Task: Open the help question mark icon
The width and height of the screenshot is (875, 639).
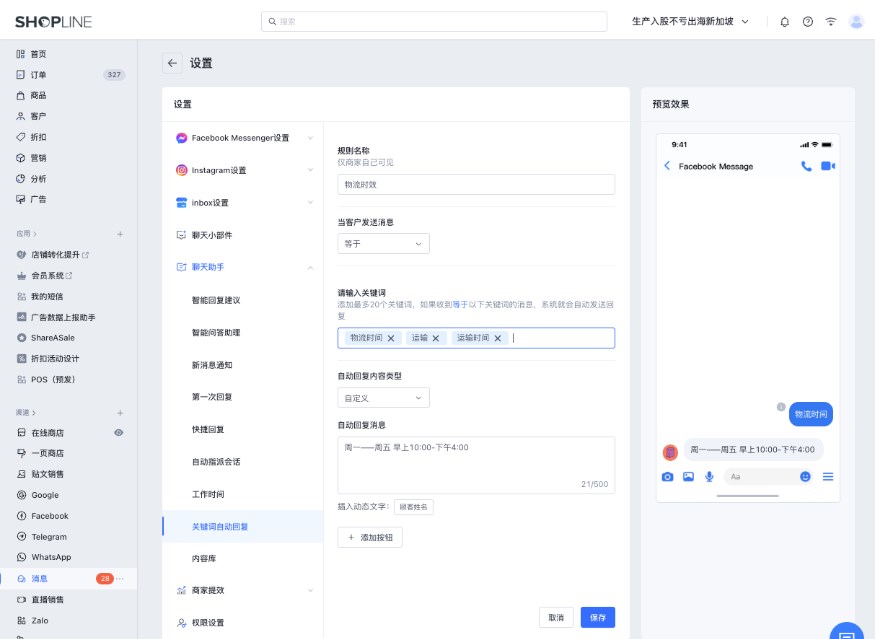Action: (807, 22)
